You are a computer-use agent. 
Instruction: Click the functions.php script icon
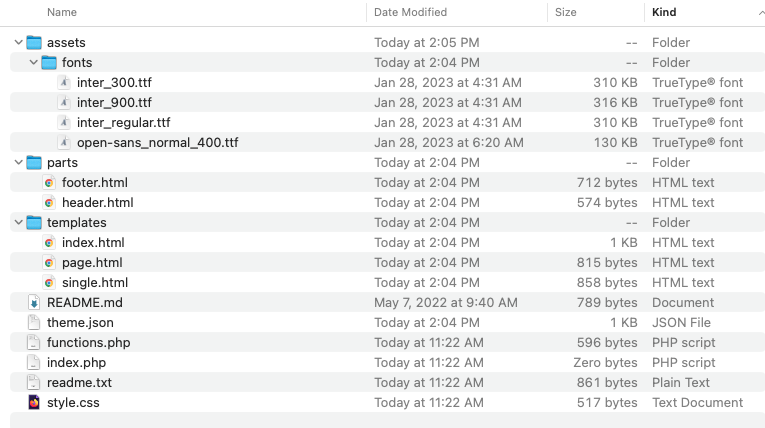pyautogui.click(x=34, y=343)
